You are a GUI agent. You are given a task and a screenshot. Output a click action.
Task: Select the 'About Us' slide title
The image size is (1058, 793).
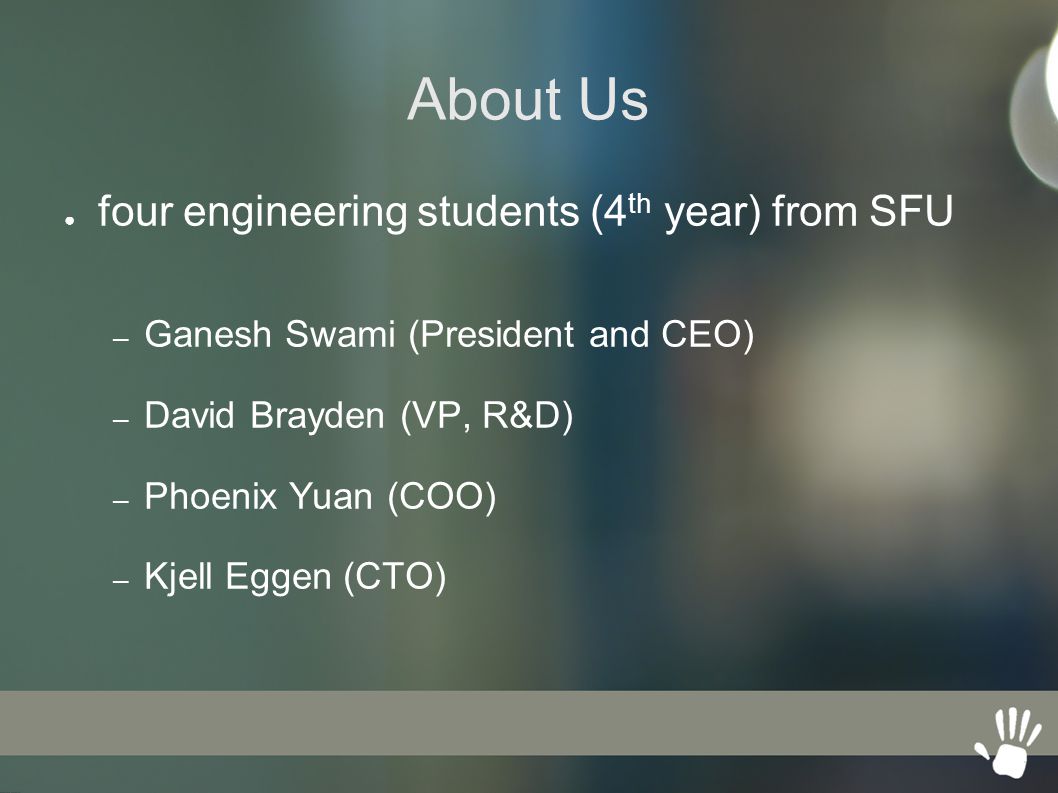pos(528,99)
